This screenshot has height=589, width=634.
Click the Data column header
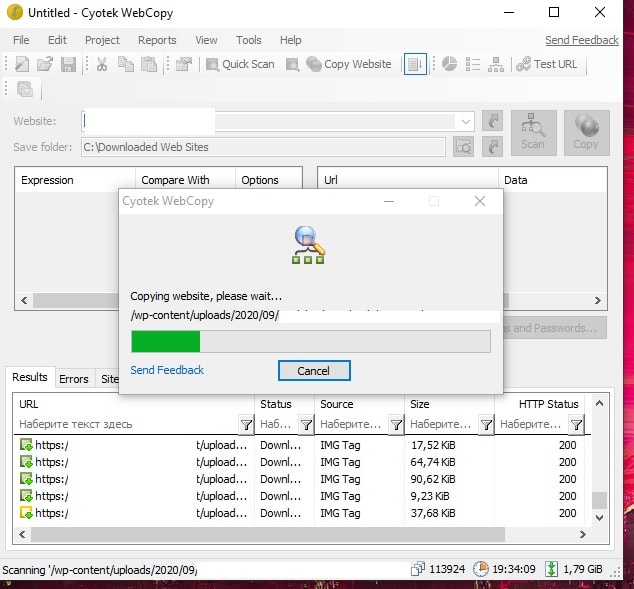click(x=552, y=180)
